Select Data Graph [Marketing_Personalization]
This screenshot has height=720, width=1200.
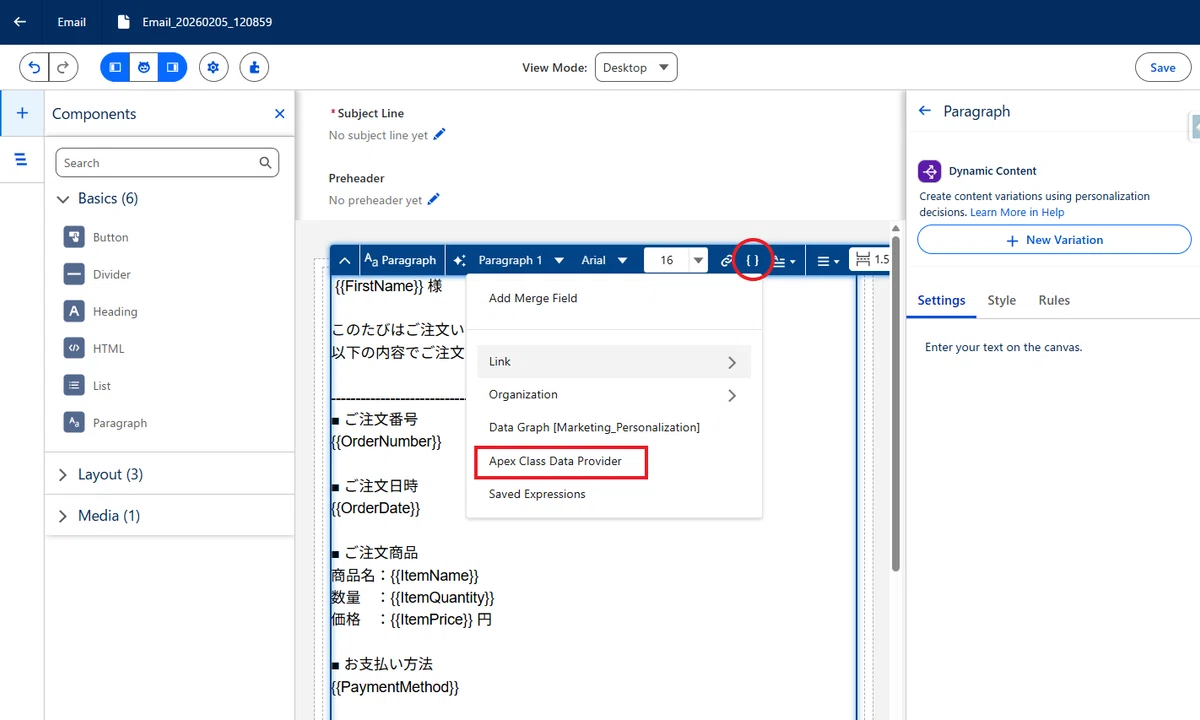click(x=594, y=427)
